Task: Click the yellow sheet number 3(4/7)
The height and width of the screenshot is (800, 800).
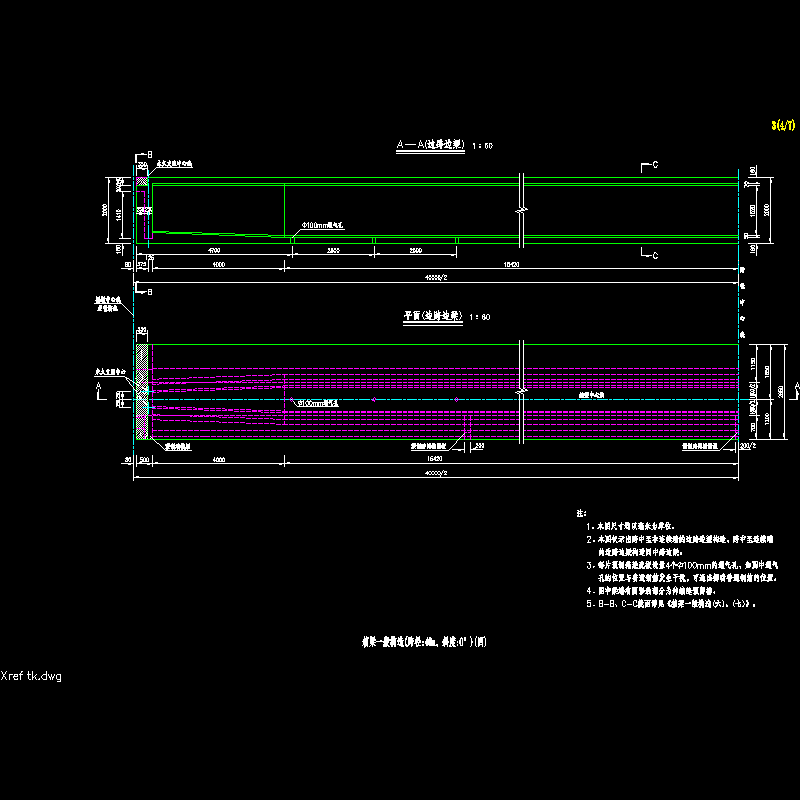Action: (783, 125)
